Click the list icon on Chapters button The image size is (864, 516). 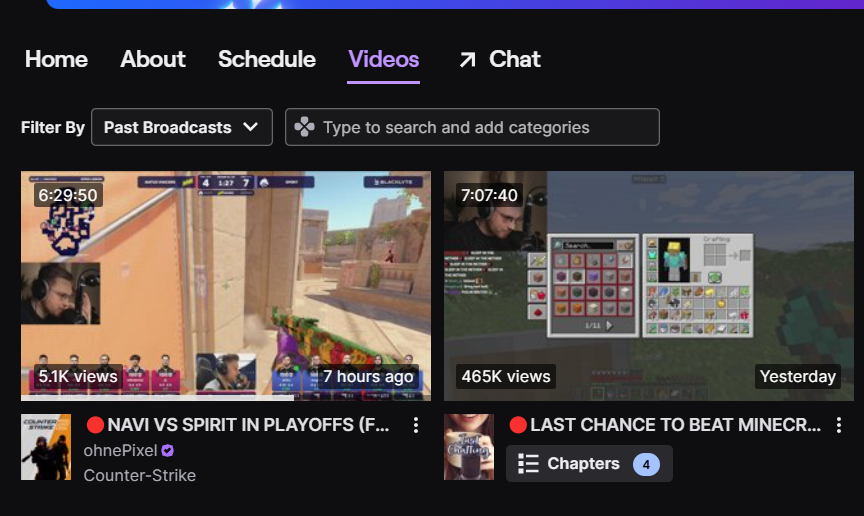528,464
